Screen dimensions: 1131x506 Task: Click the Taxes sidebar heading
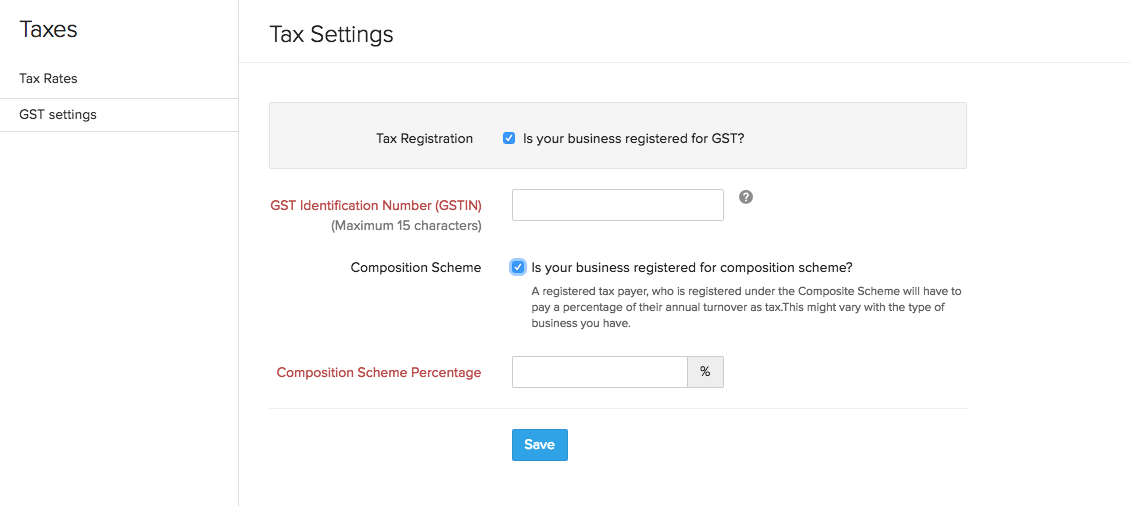48,30
